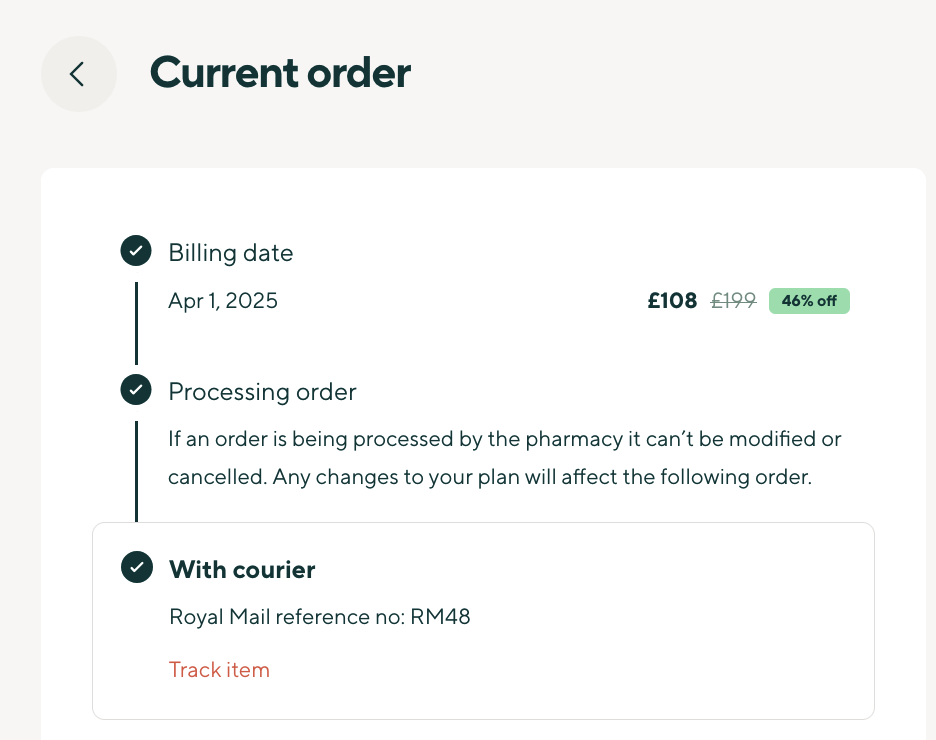Image resolution: width=936 pixels, height=740 pixels.
Task: Click the Processing order checkmark icon
Action: click(136, 390)
